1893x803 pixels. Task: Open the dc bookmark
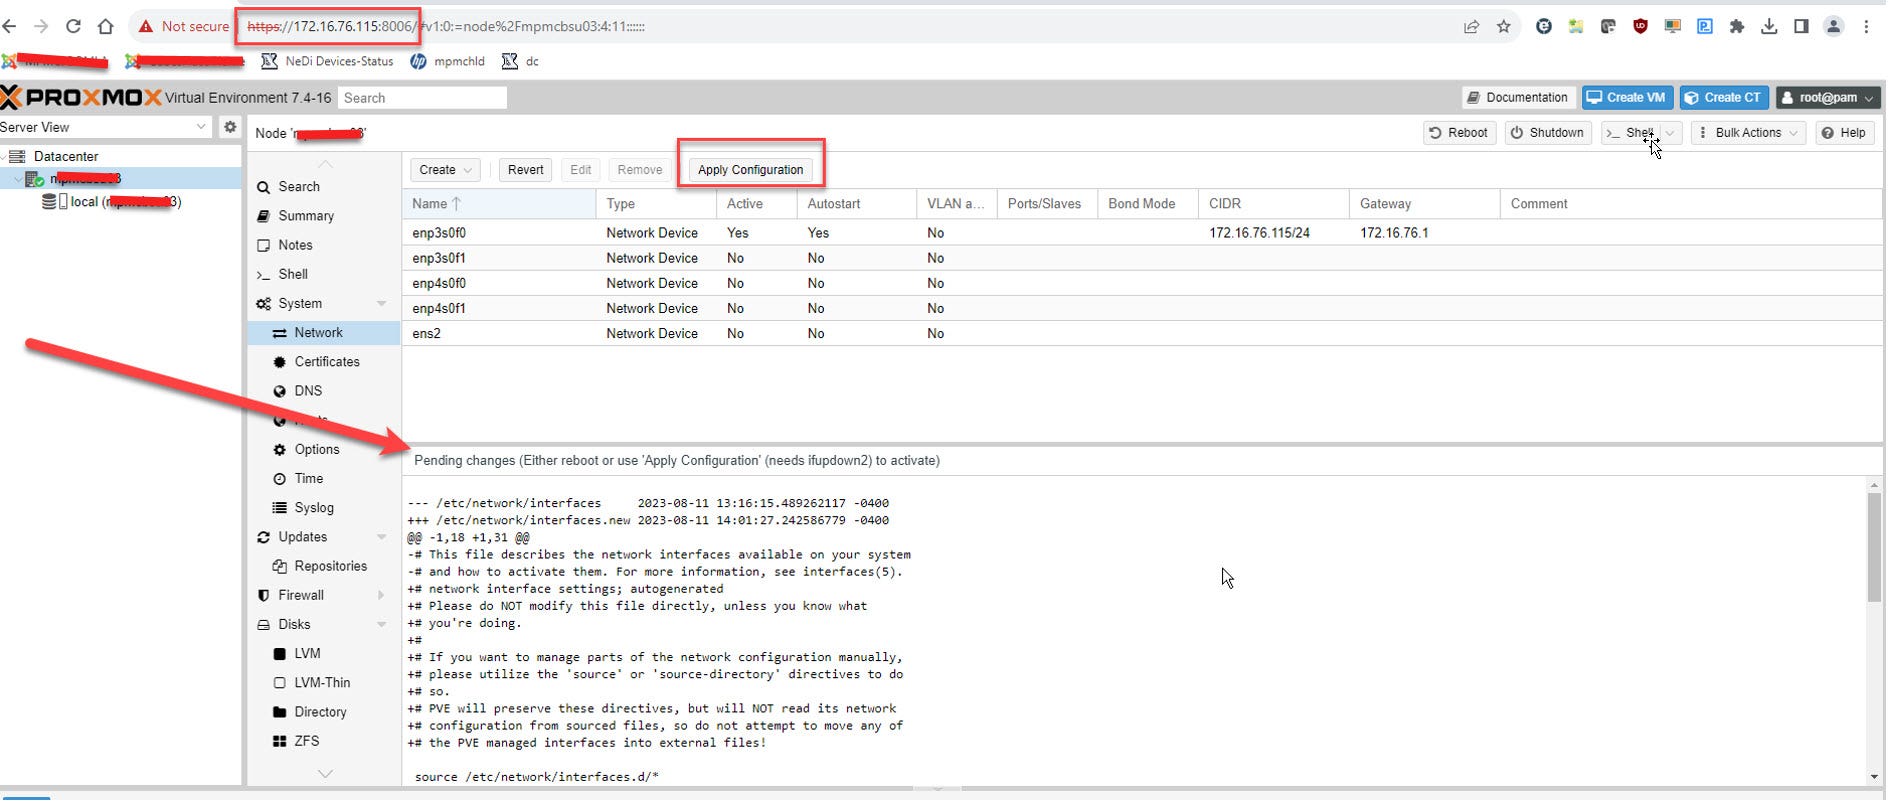(521, 61)
